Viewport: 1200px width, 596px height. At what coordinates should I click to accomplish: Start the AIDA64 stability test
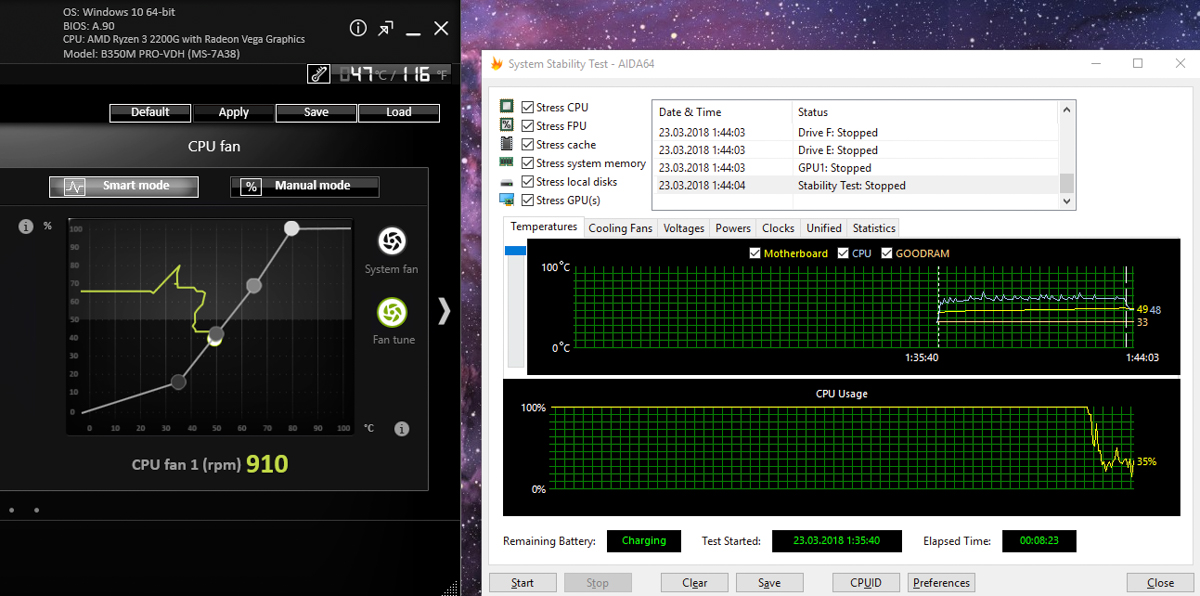tap(522, 582)
